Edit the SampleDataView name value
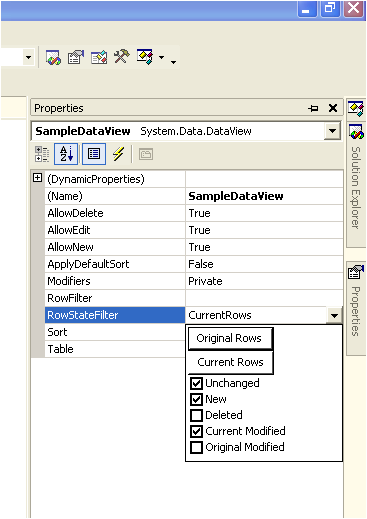 click(x=264, y=196)
